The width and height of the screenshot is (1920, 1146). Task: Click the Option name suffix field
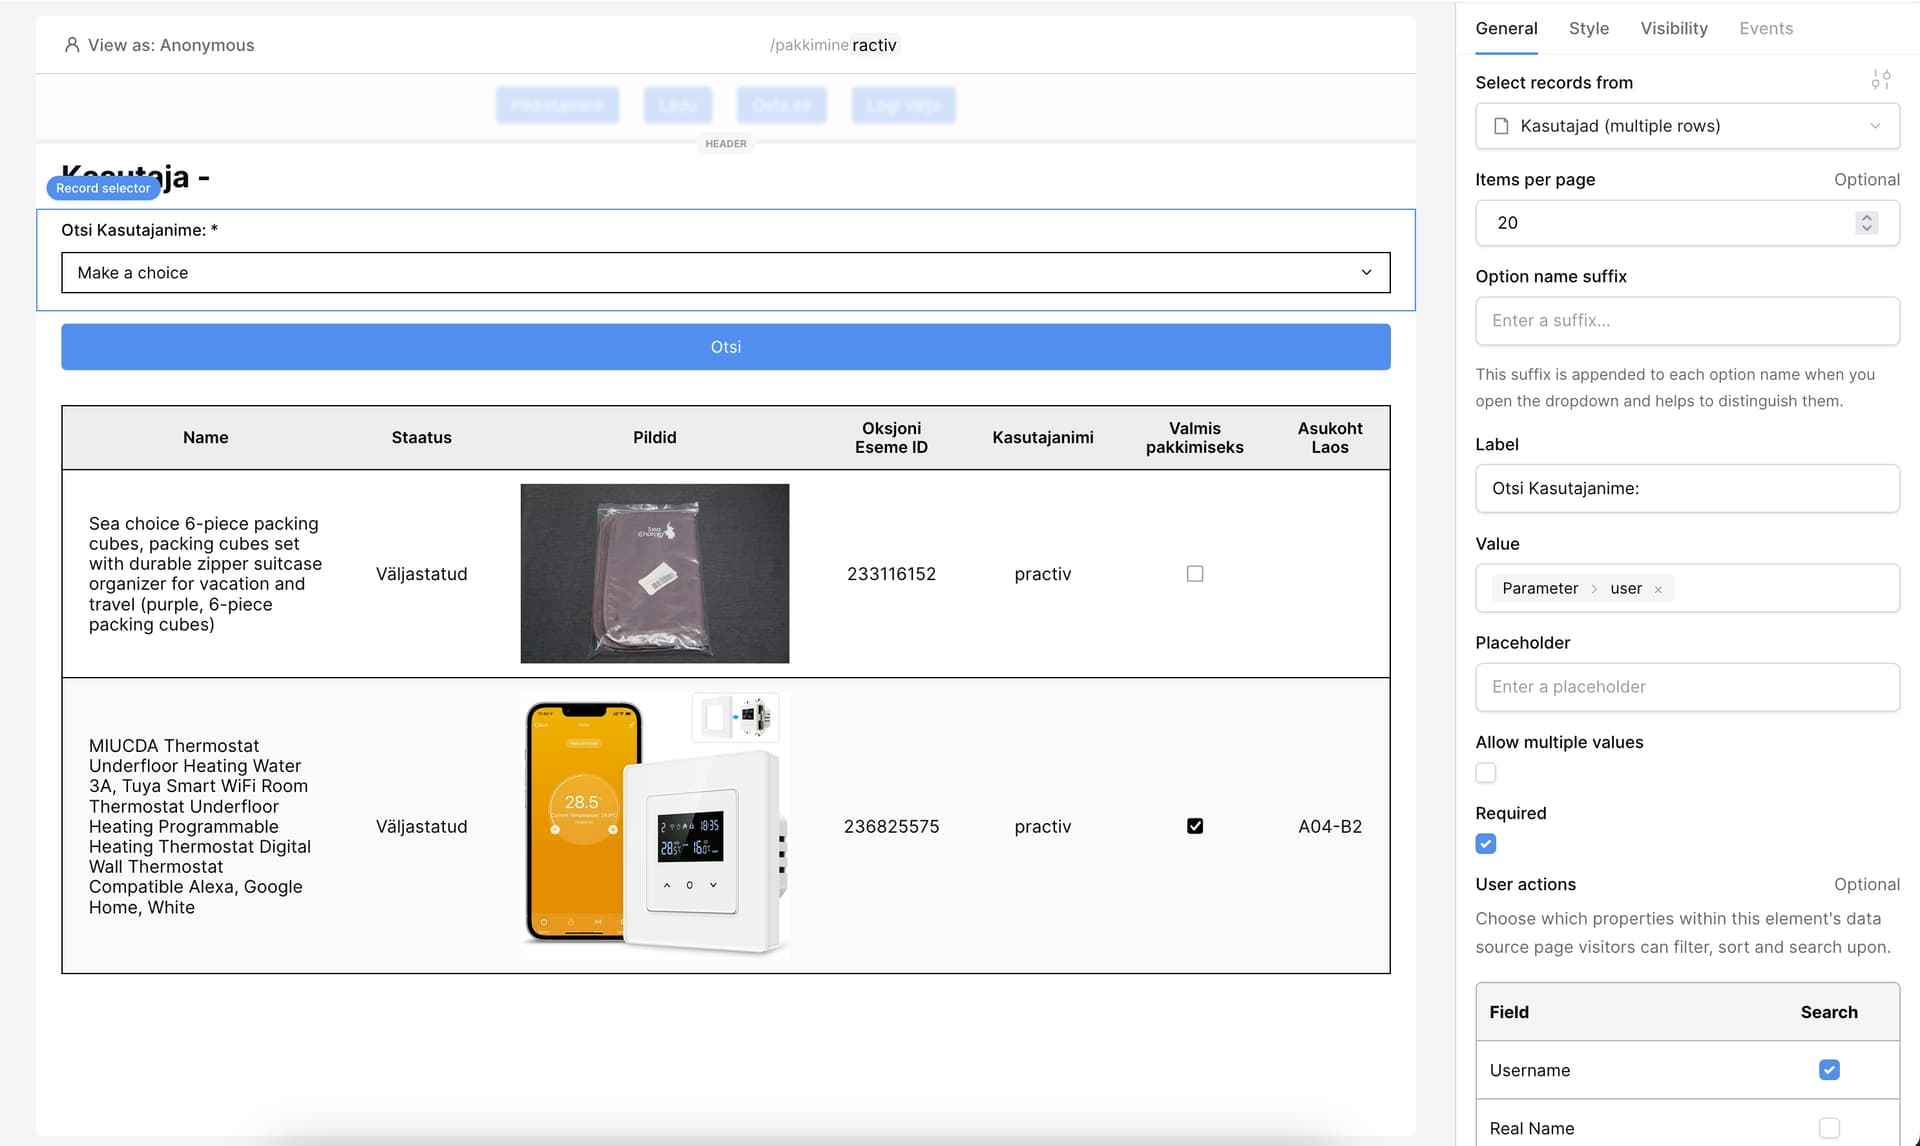pyautogui.click(x=1687, y=321)
